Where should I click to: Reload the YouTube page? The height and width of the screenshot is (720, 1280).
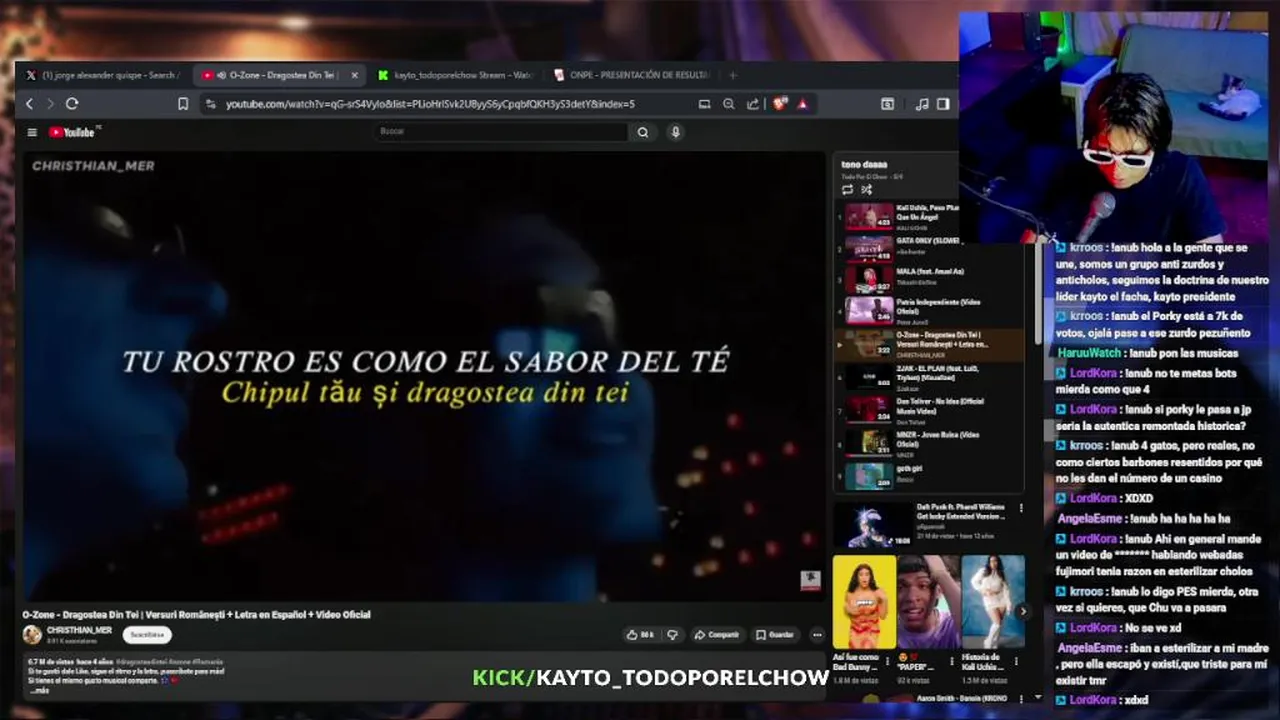point(72,104)
